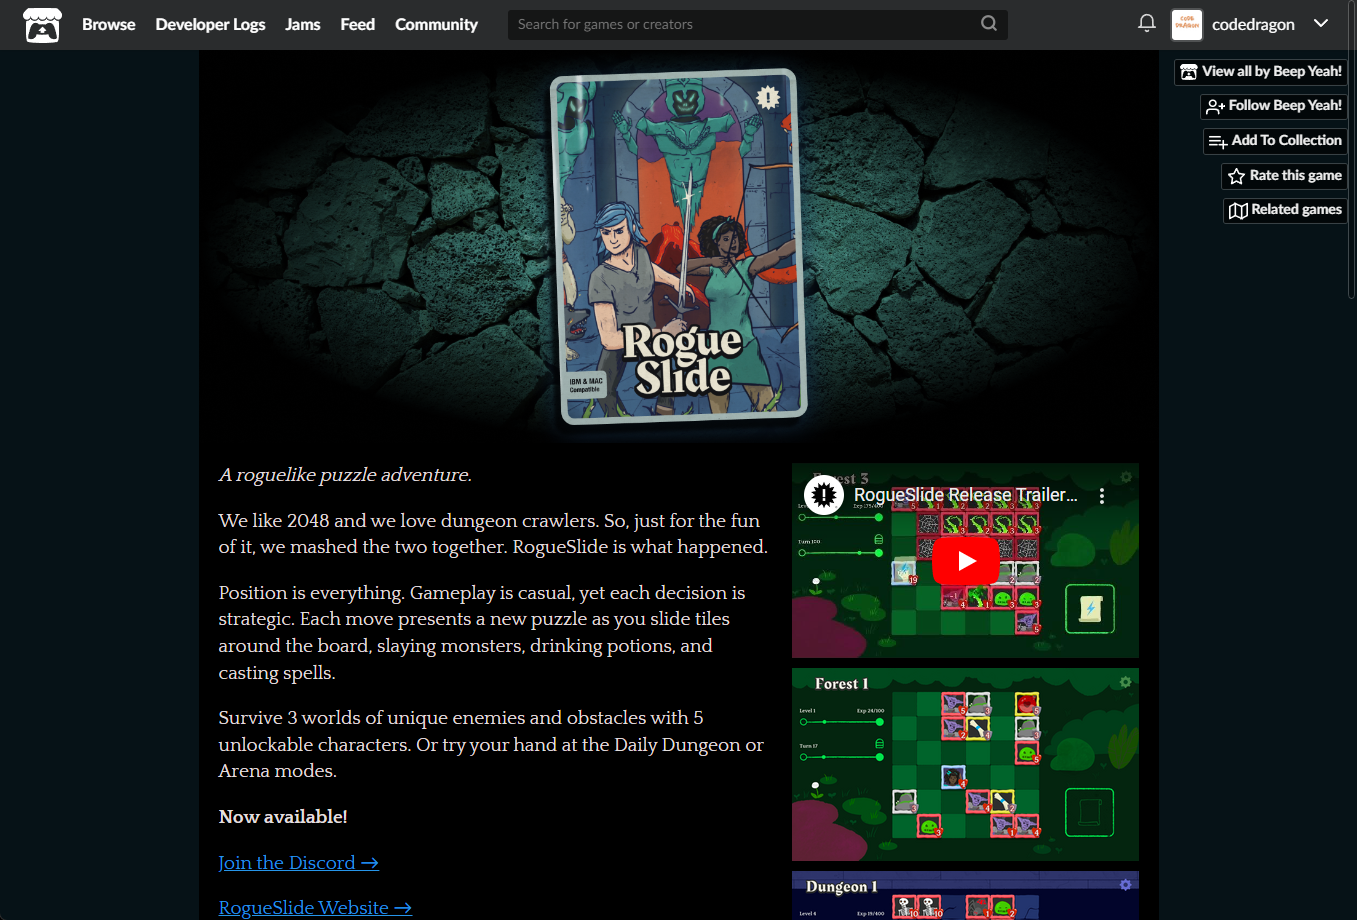Click the magnifying glass search icon
Image resolution: width=1357 pixels, height=920 pixels.
pos(989,24)
